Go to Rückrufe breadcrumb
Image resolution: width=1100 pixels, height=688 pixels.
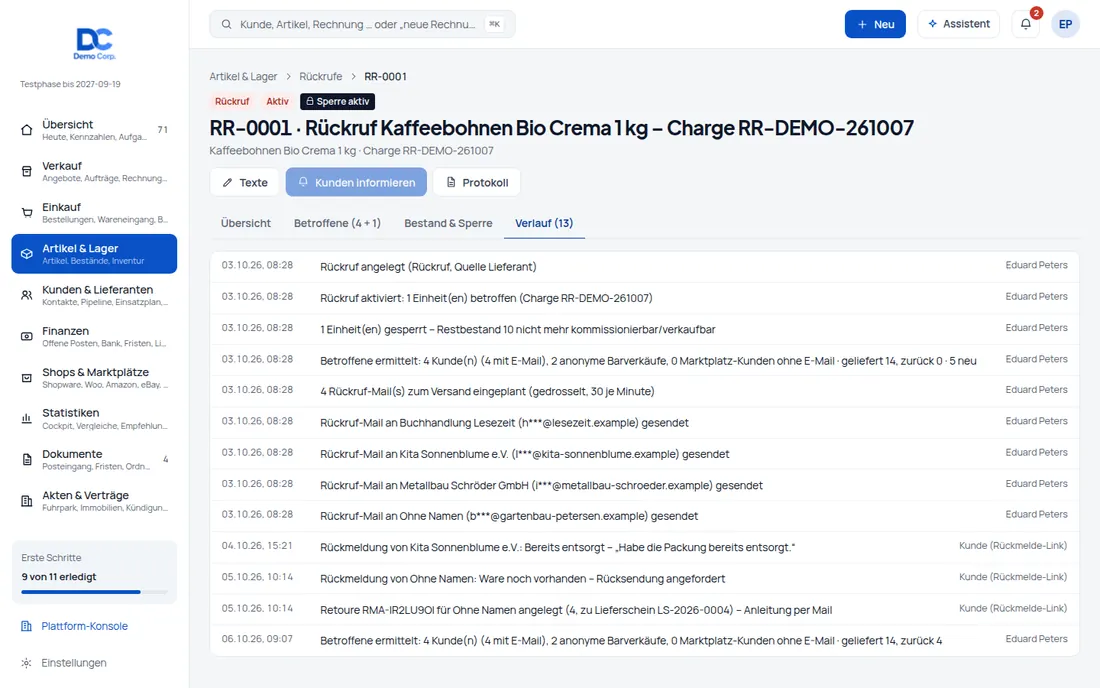coord(321,76)
